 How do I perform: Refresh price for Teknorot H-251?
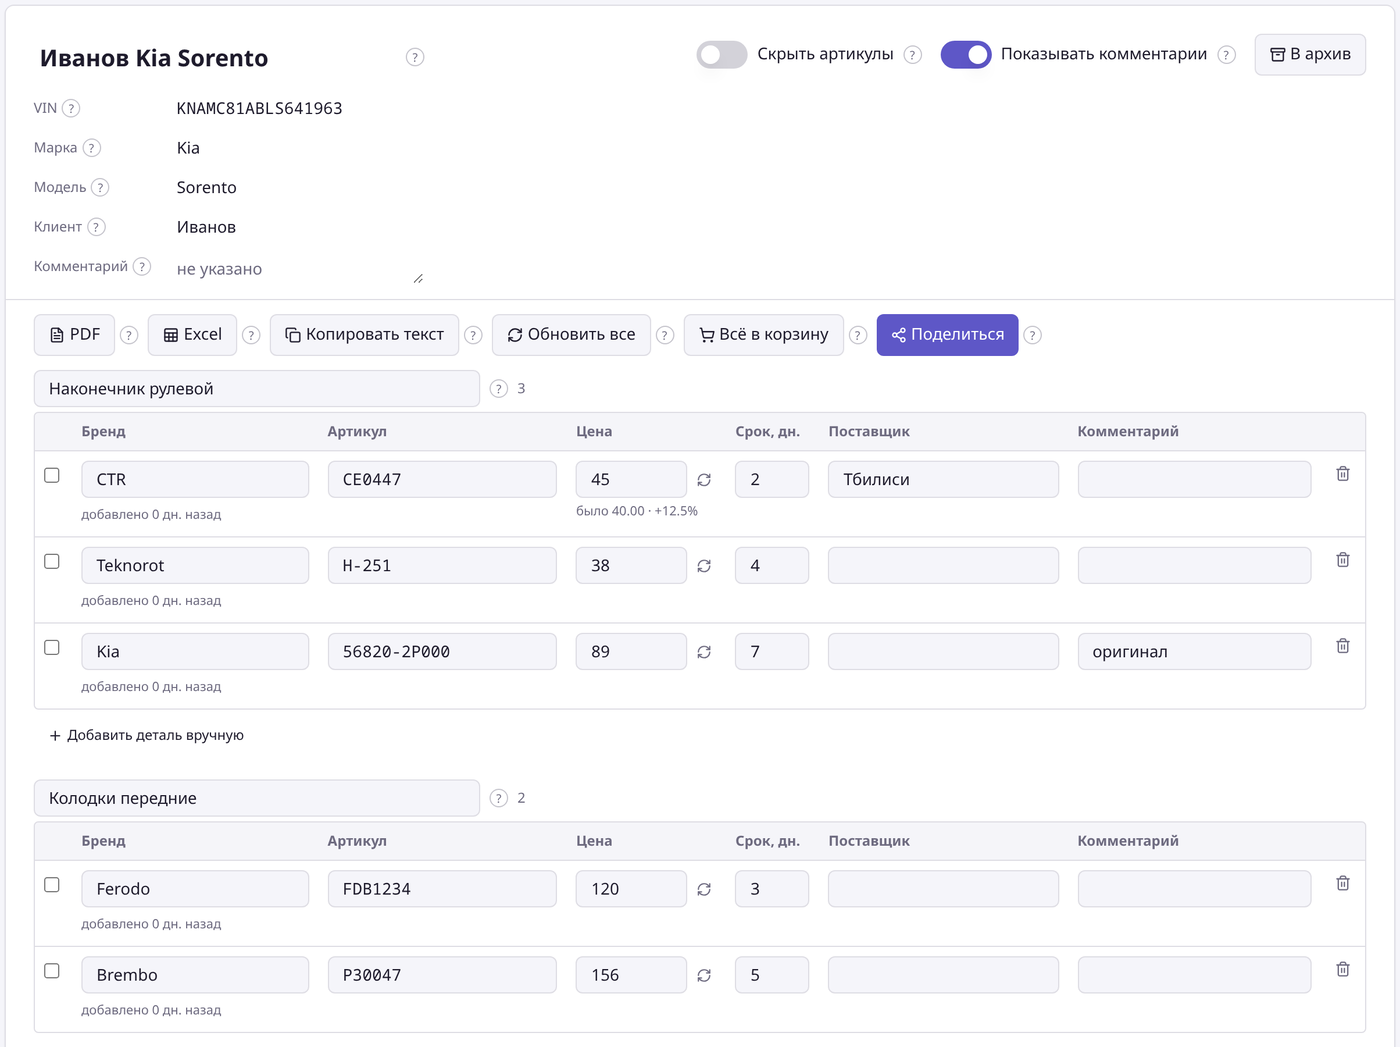(704, 566)
